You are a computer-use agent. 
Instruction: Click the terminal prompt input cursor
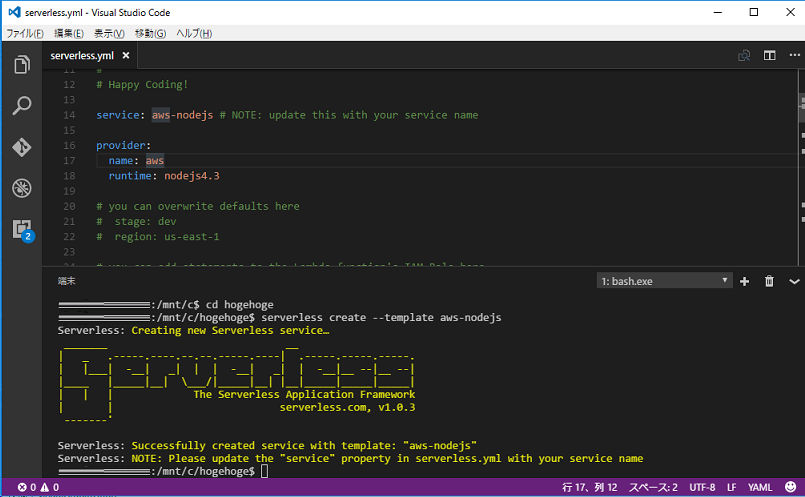click(264, 471)
